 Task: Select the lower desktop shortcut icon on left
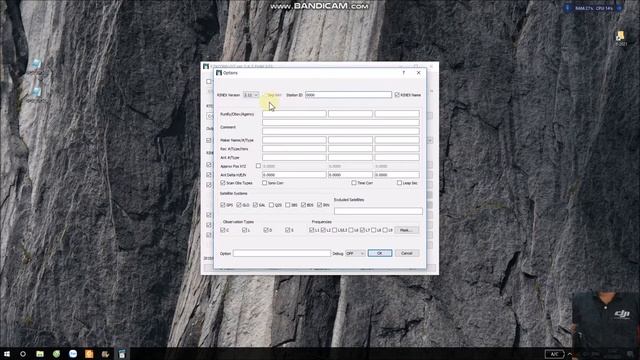36,92
